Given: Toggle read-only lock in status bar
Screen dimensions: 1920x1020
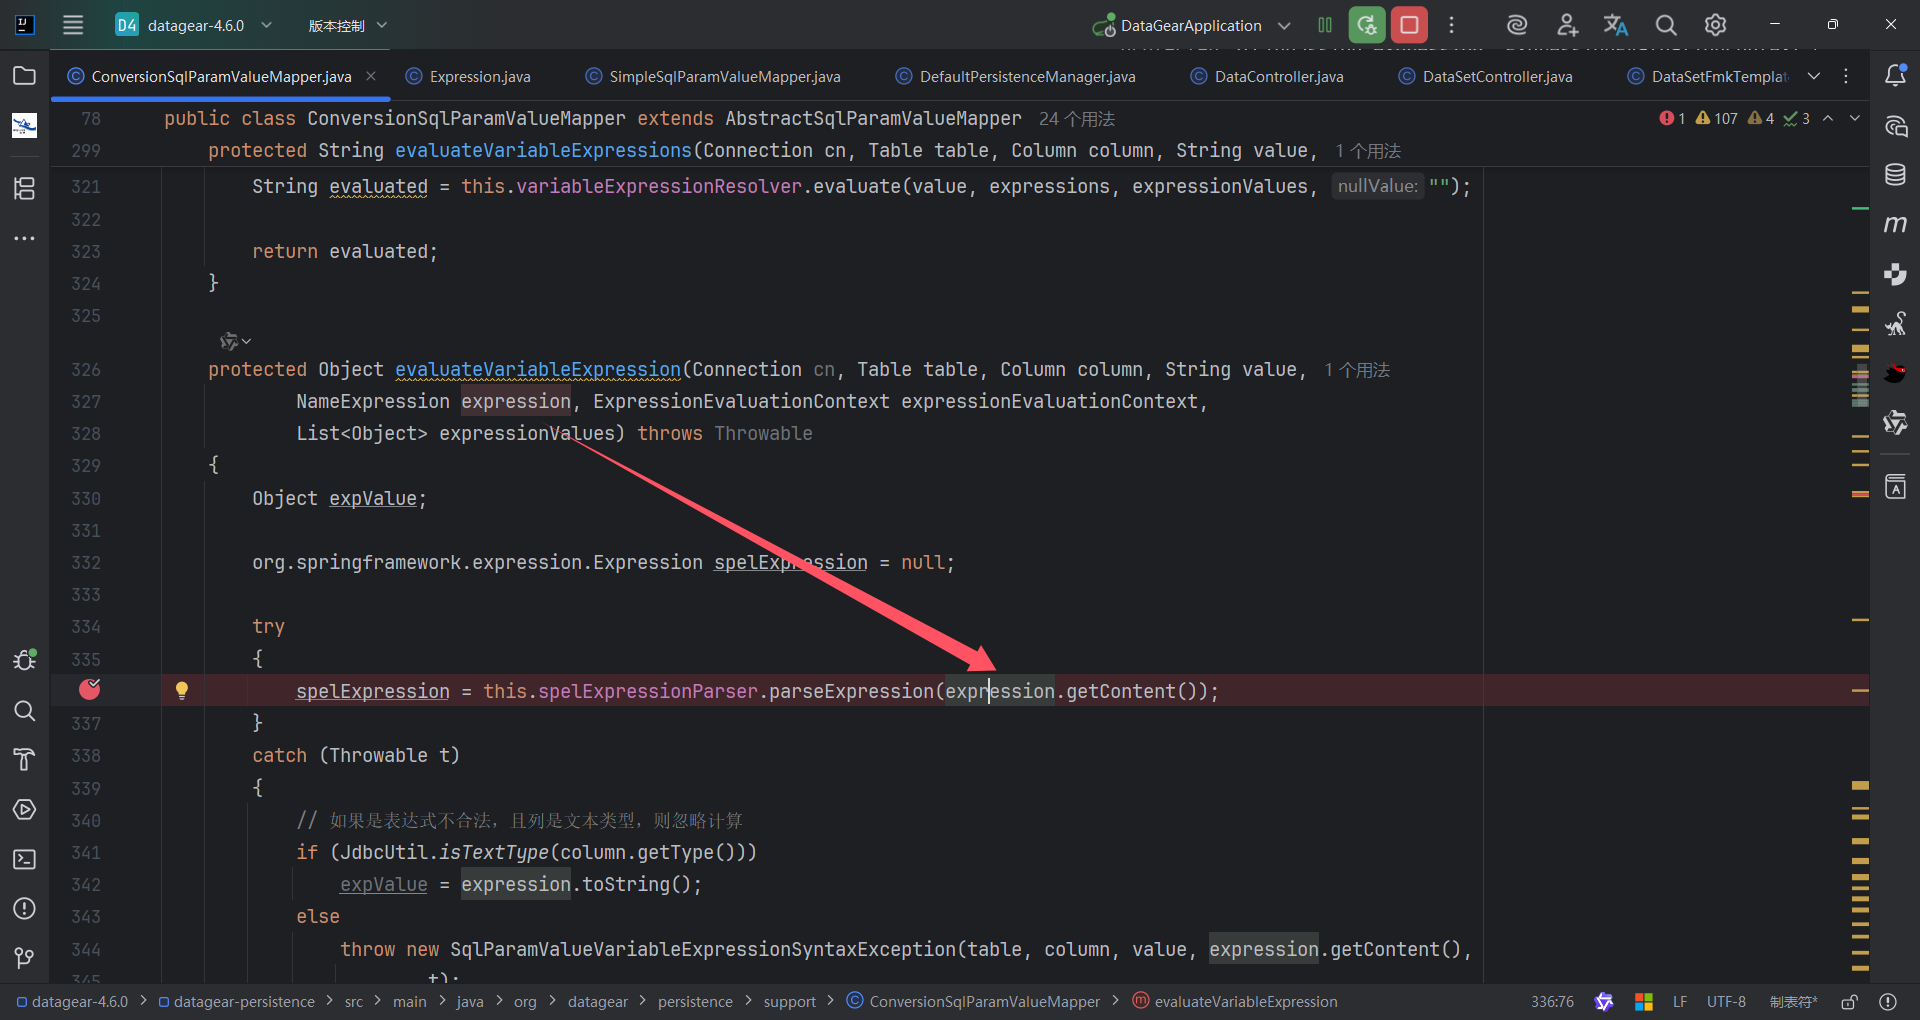Looking at the screenshot, I should [x=1849, y=1001].
